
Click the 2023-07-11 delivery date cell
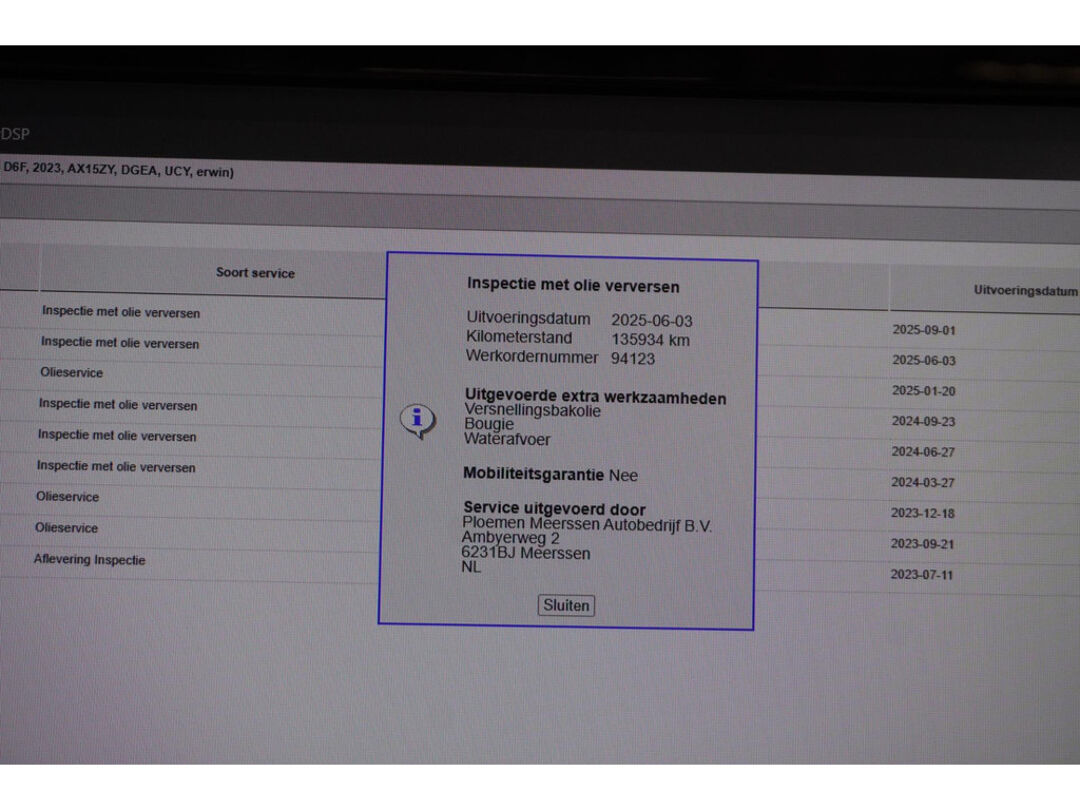point(922,575)
